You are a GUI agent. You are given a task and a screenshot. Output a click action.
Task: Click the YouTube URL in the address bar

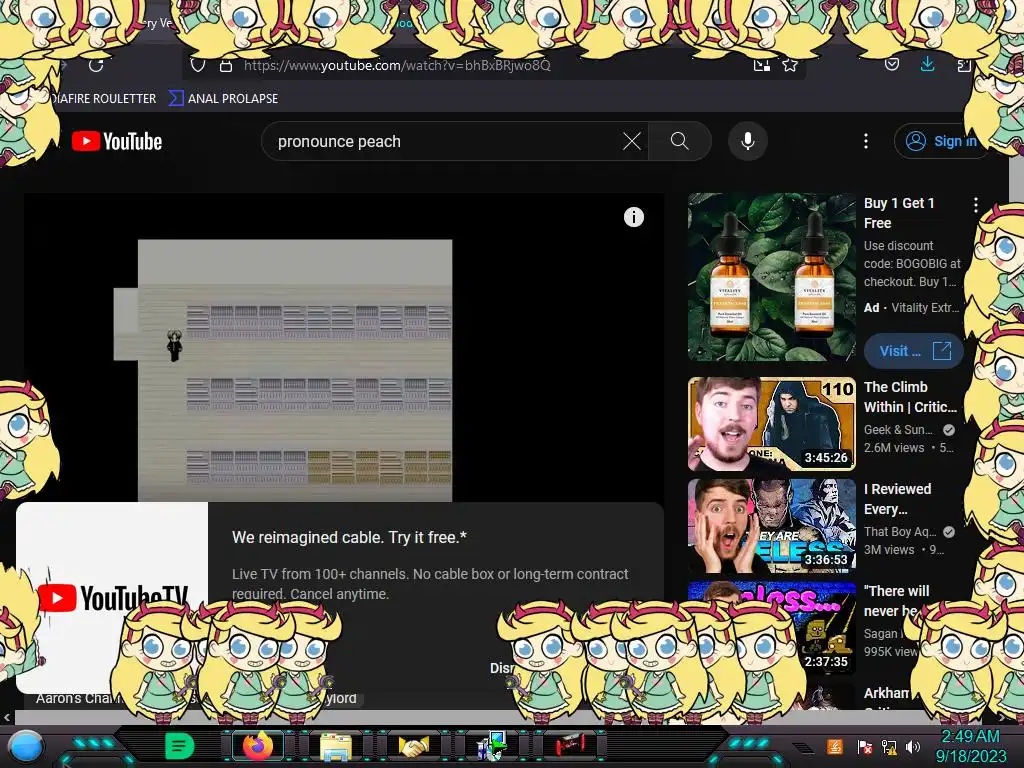397,65
